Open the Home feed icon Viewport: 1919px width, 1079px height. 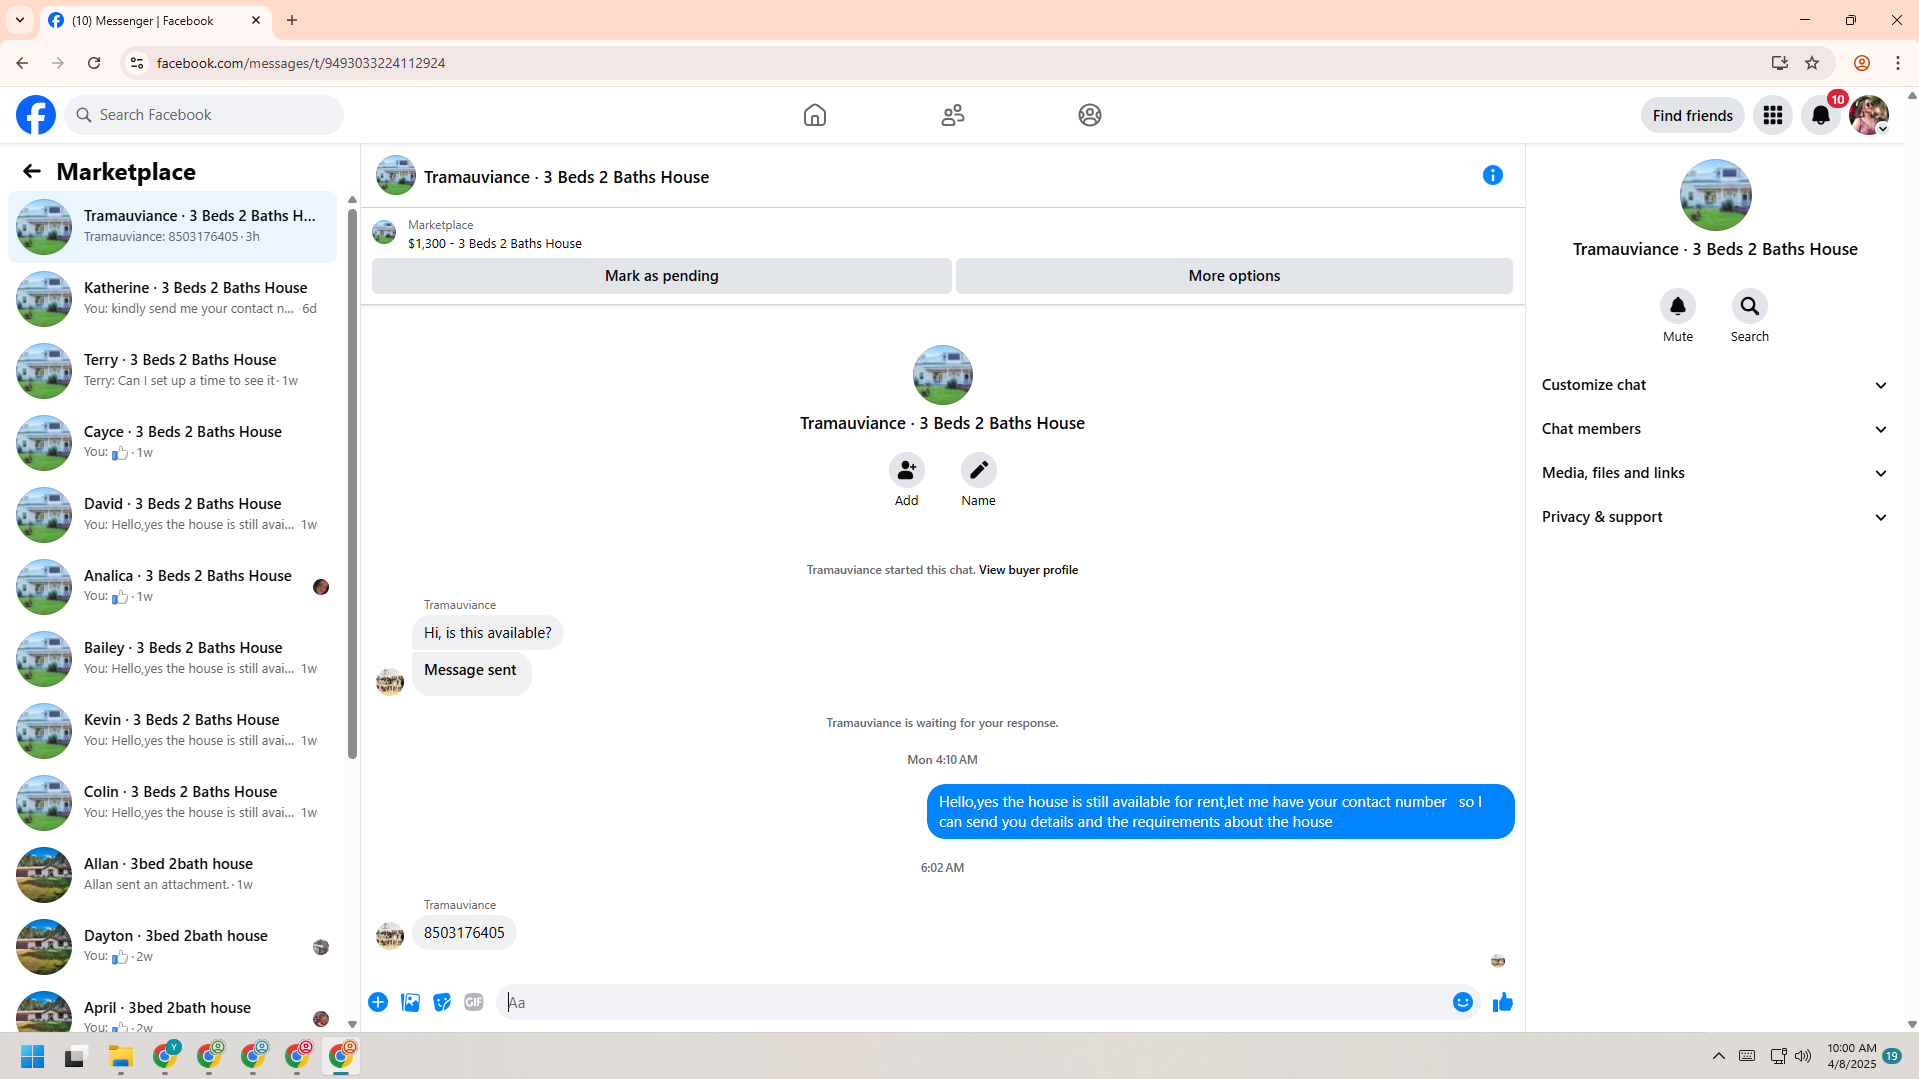tap(815, 115)
